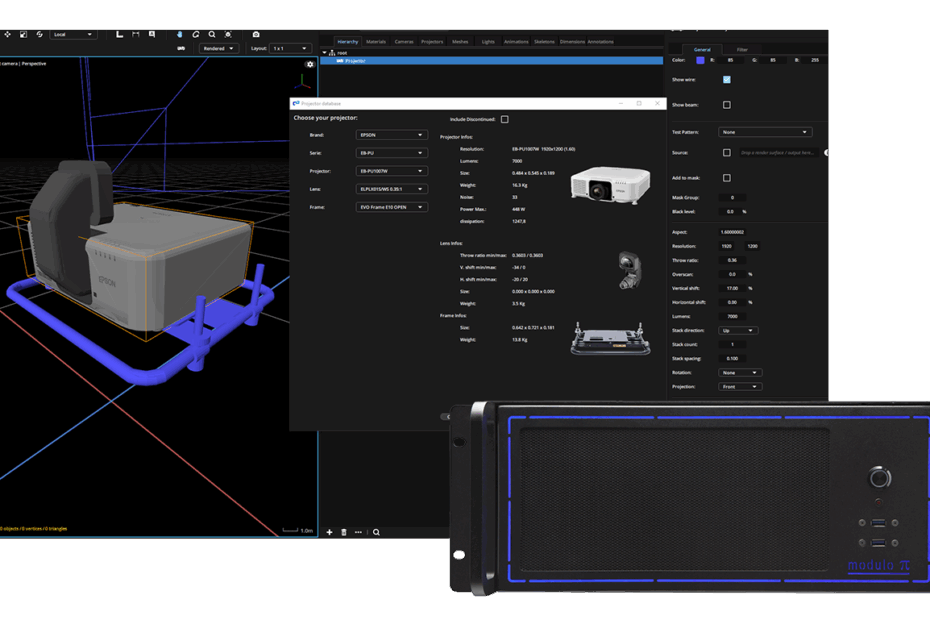Open the Rendered display mode dropdown
This screenshot has width=930, height=620.
pos(218,48)
